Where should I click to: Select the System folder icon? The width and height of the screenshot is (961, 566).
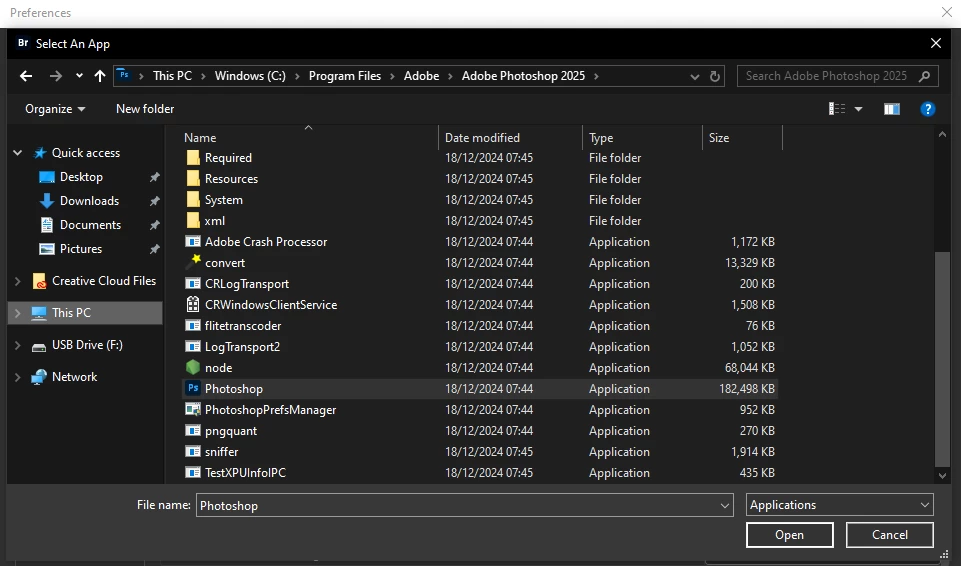coord(193,199)
